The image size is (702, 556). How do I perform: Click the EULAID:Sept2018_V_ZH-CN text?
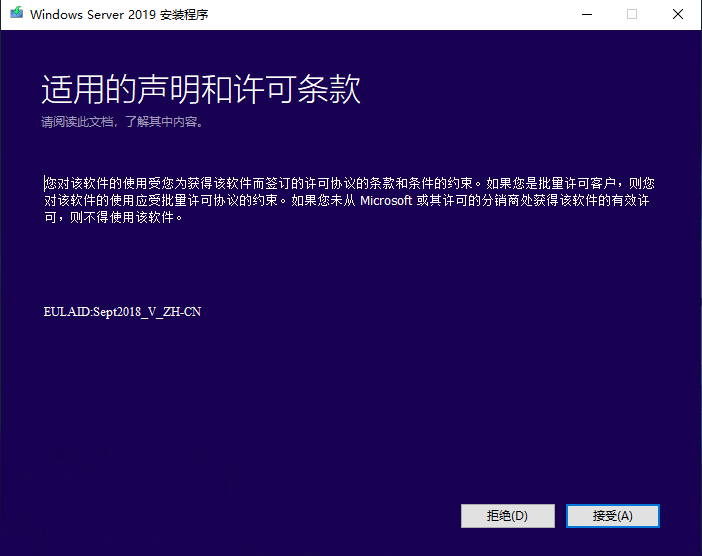click(x=122, y=312)
